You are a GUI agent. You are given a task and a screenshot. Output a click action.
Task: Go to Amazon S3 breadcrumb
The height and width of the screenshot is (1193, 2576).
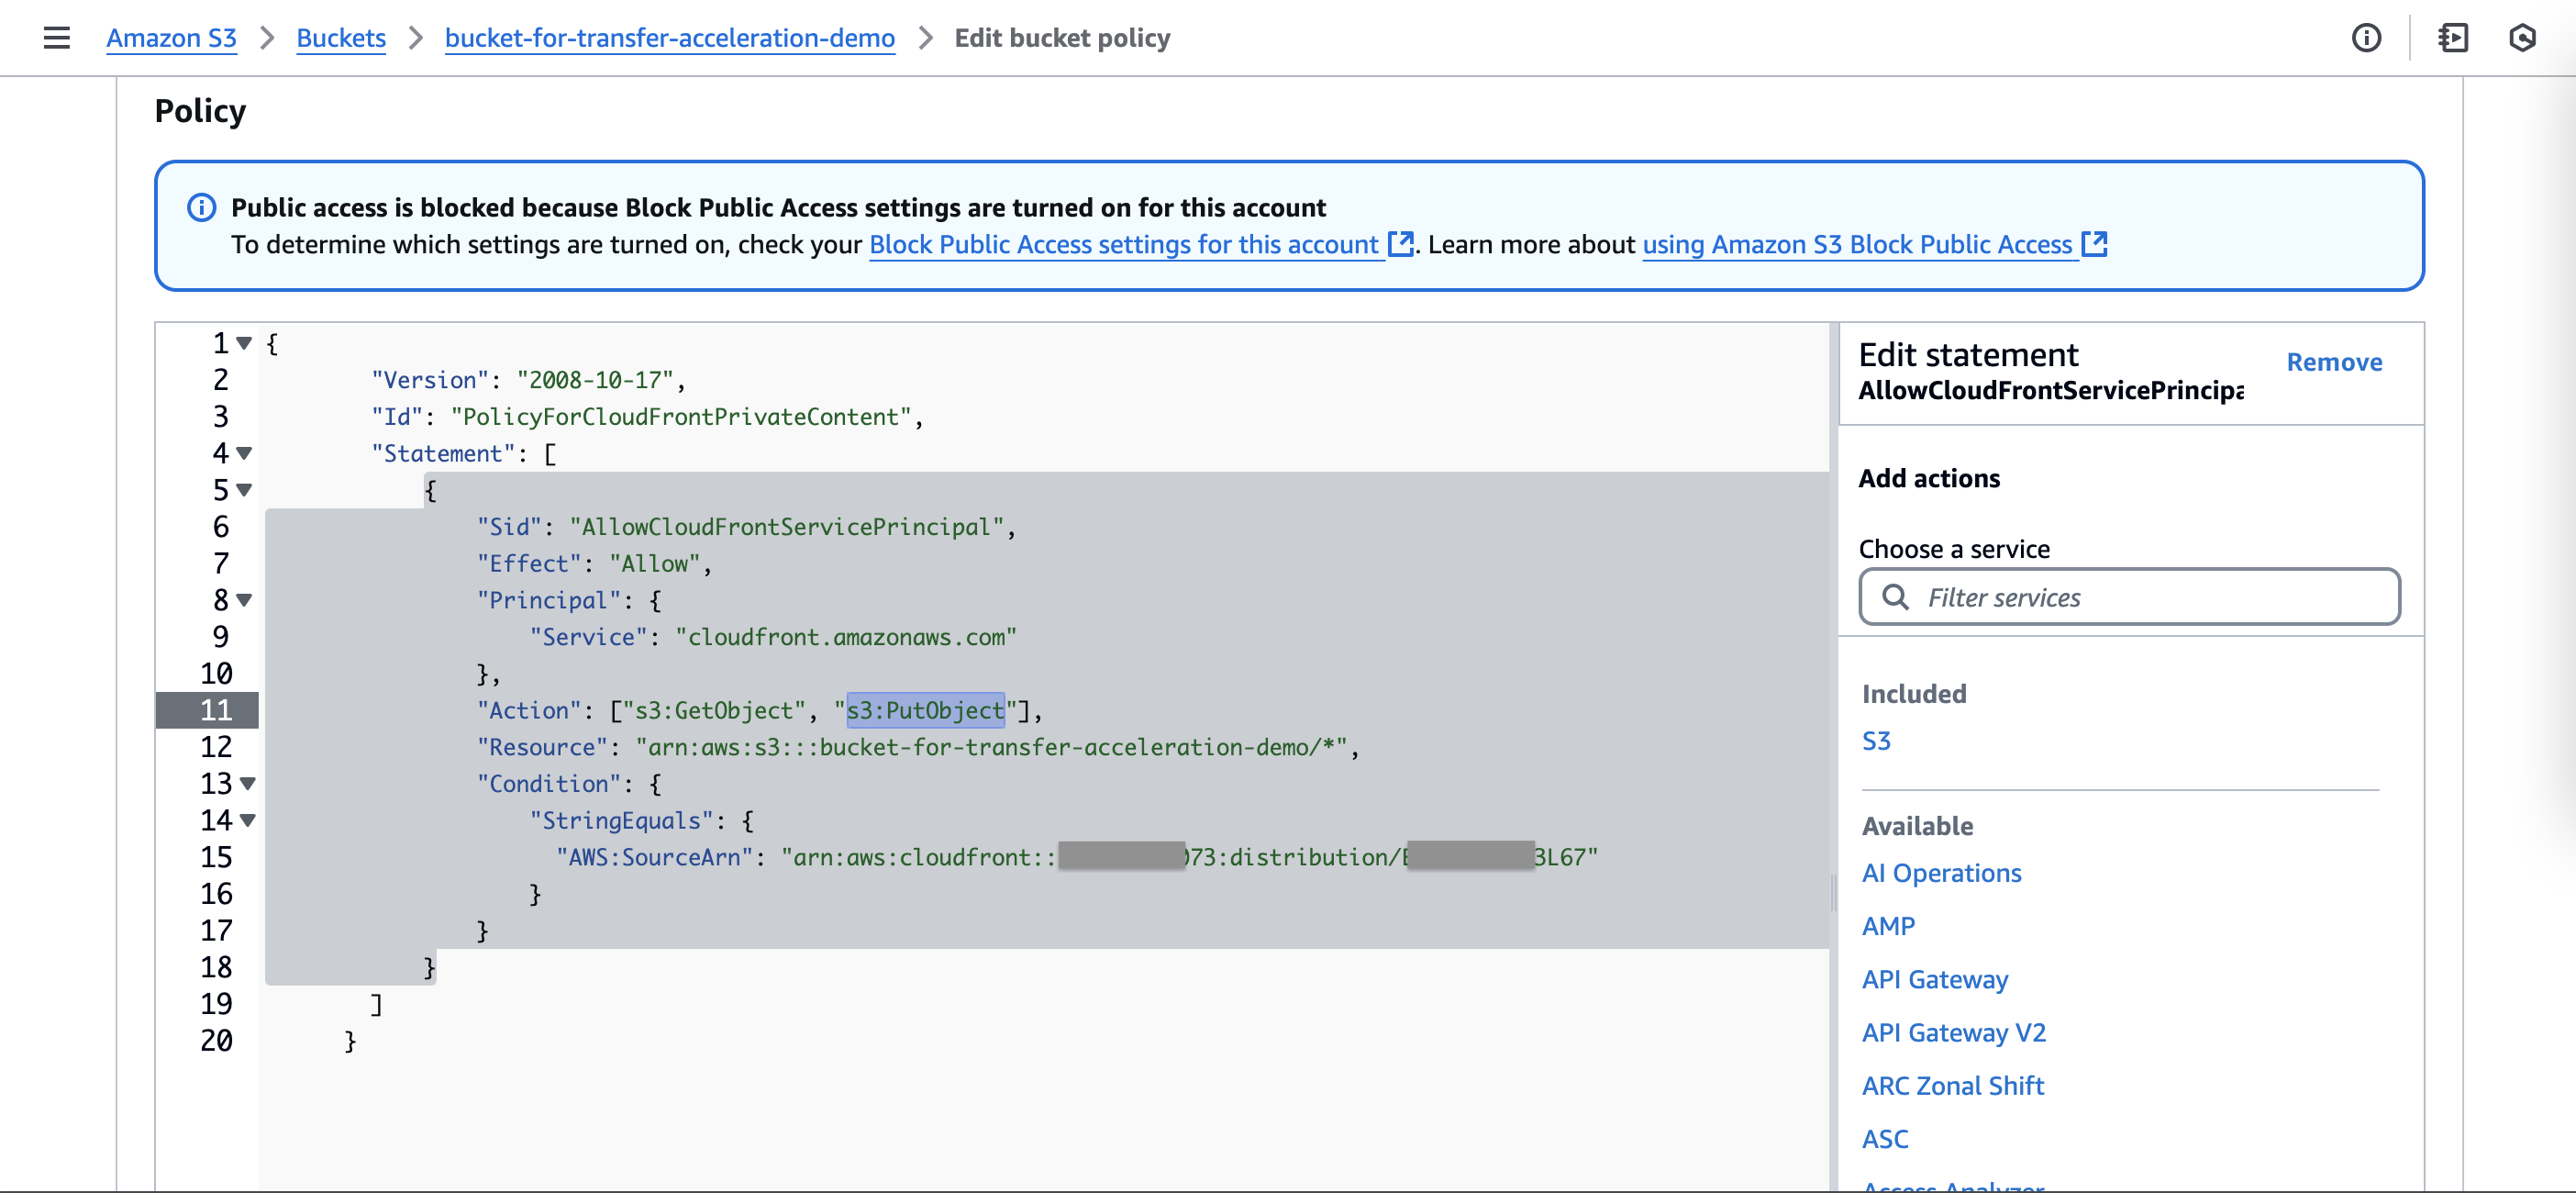click(171, 38)
